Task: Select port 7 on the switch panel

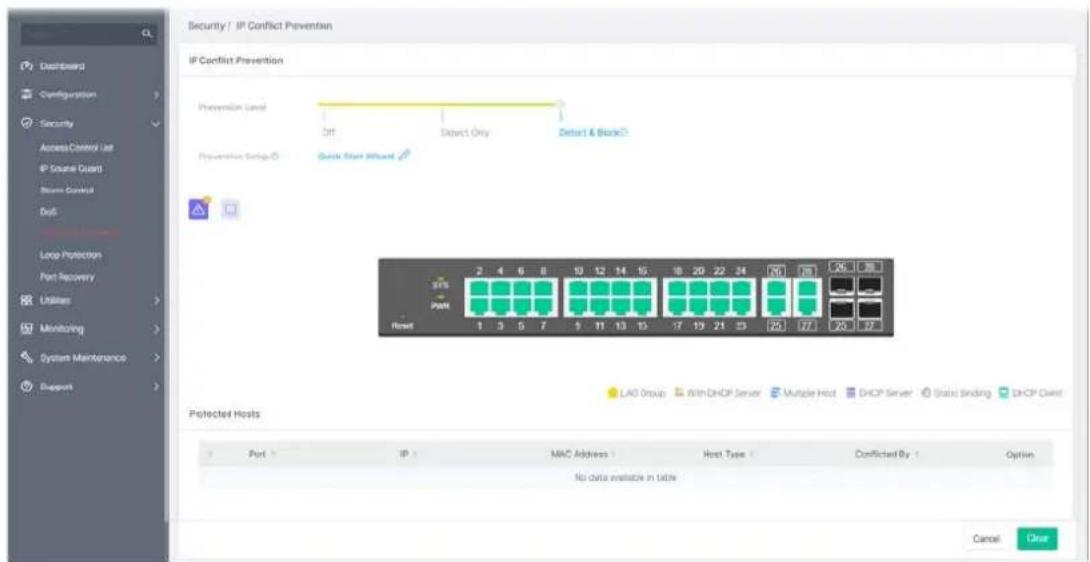Action: pos(543,305)
